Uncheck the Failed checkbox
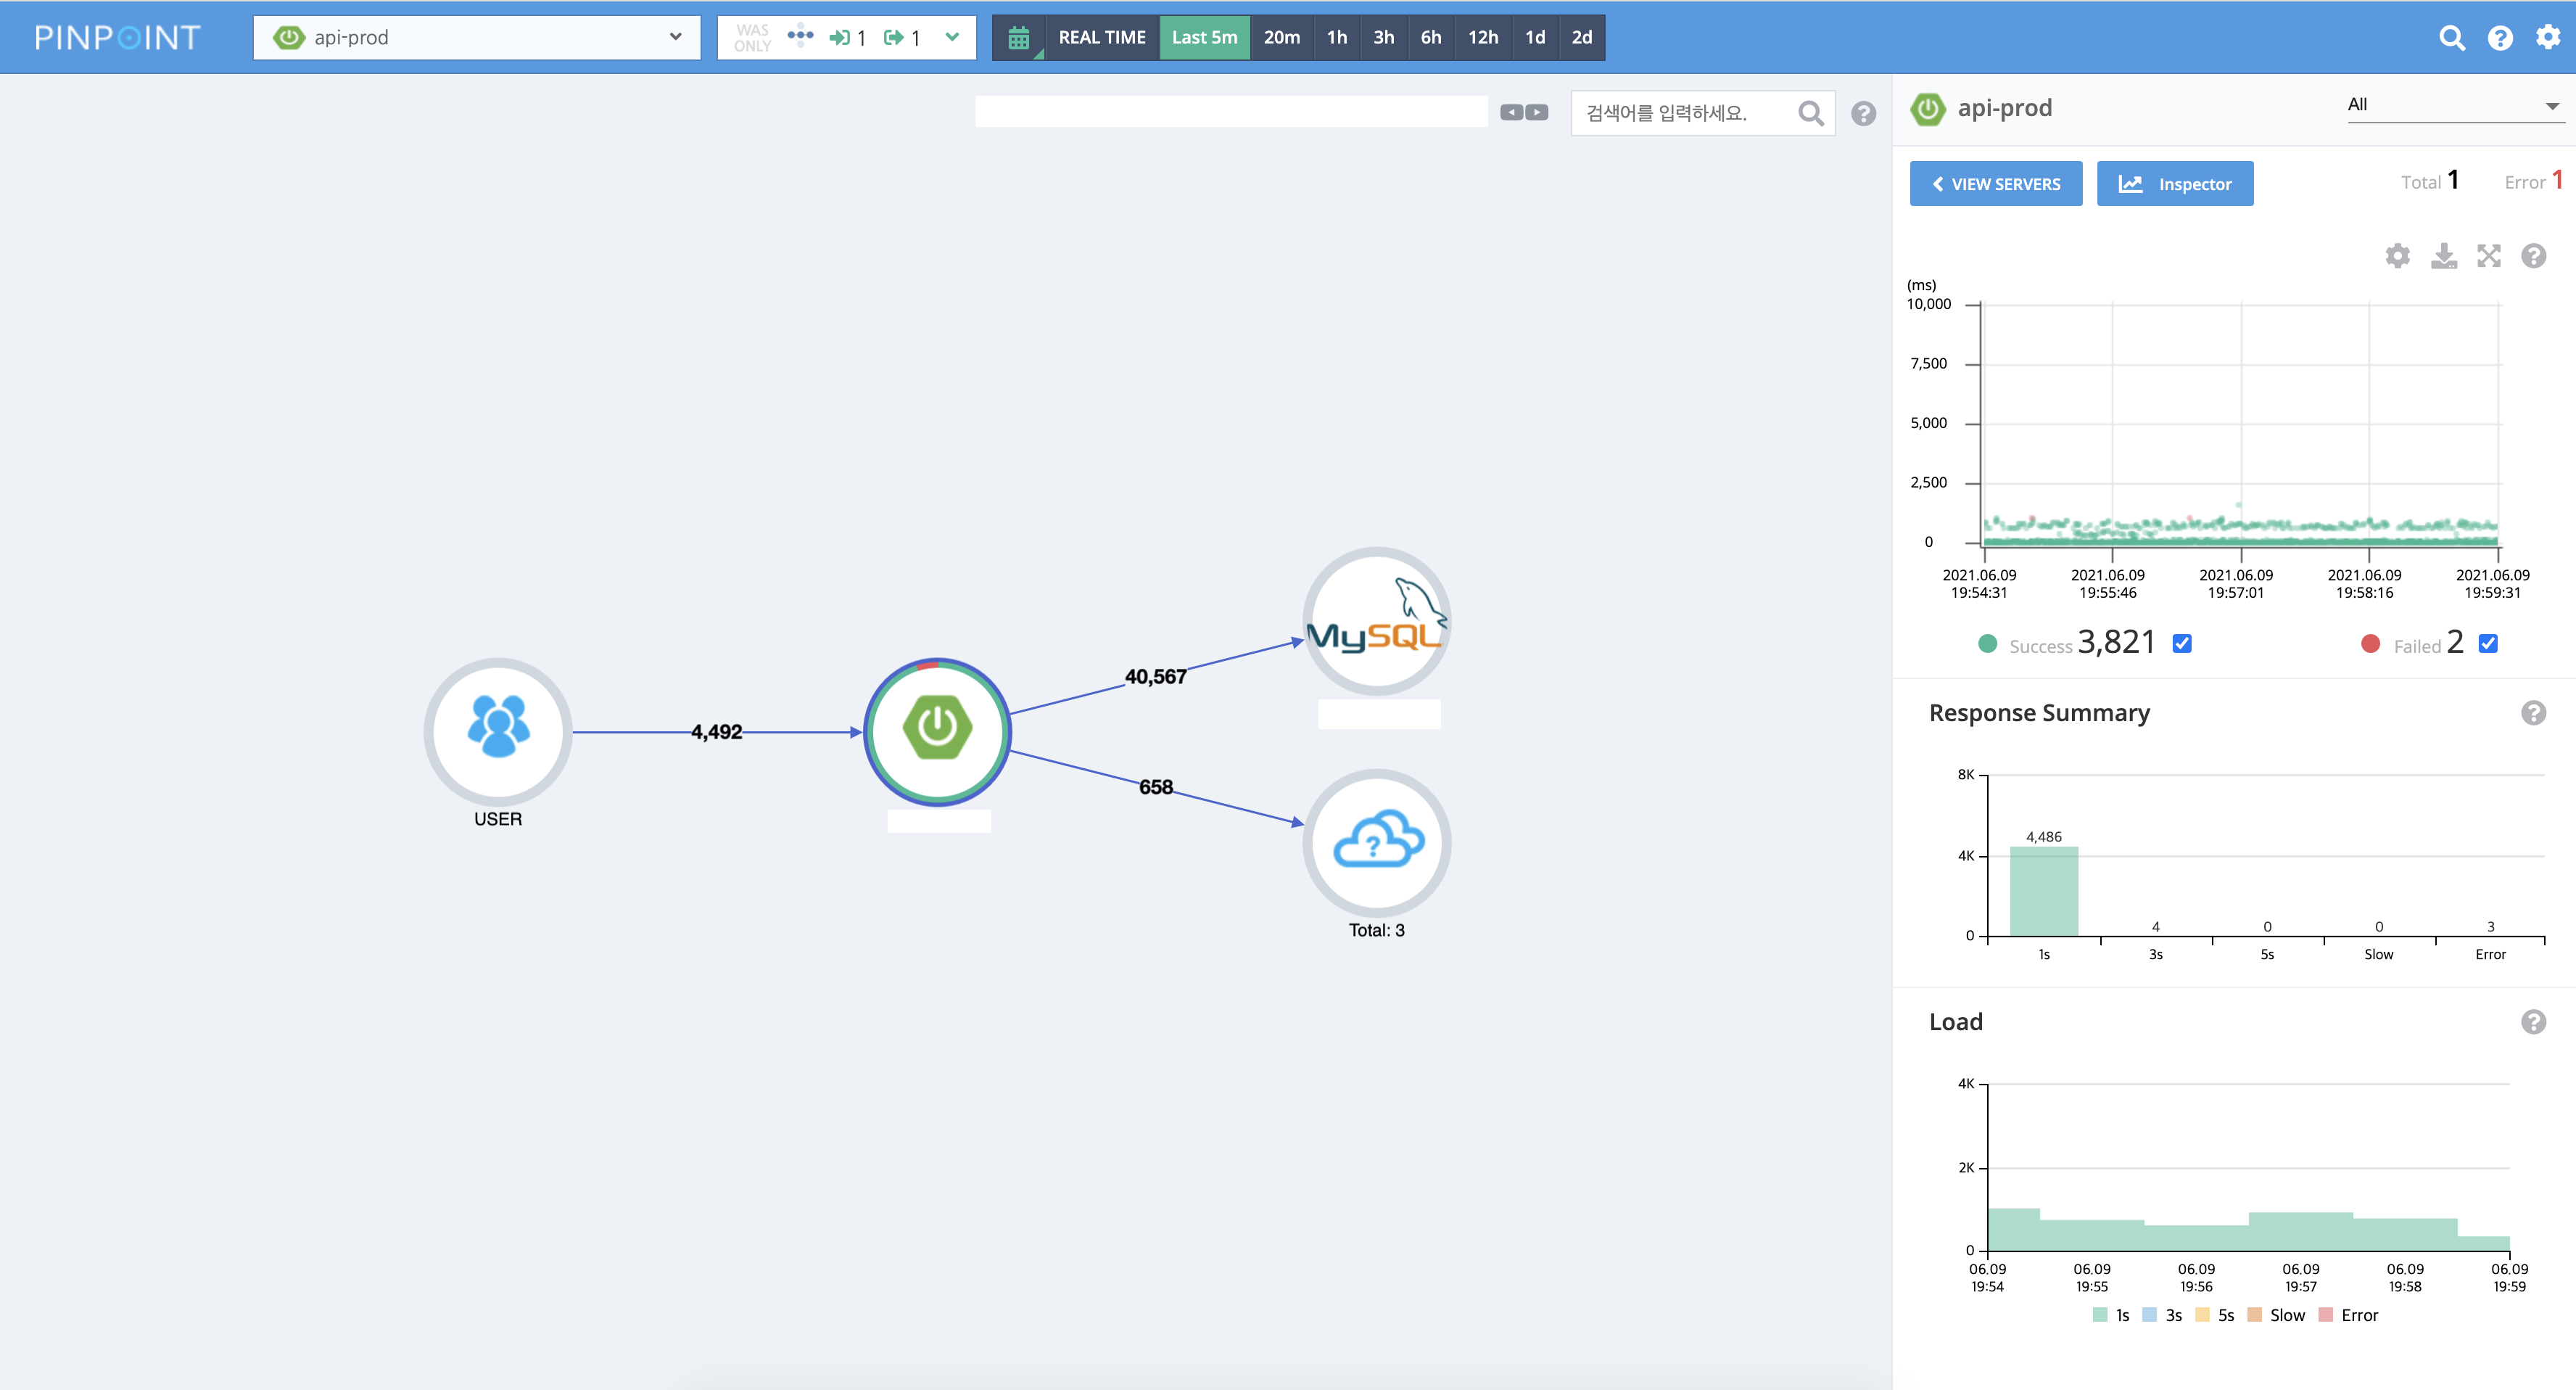Viewport: 2576px width, 1390px height. (x=2488, y=644)
